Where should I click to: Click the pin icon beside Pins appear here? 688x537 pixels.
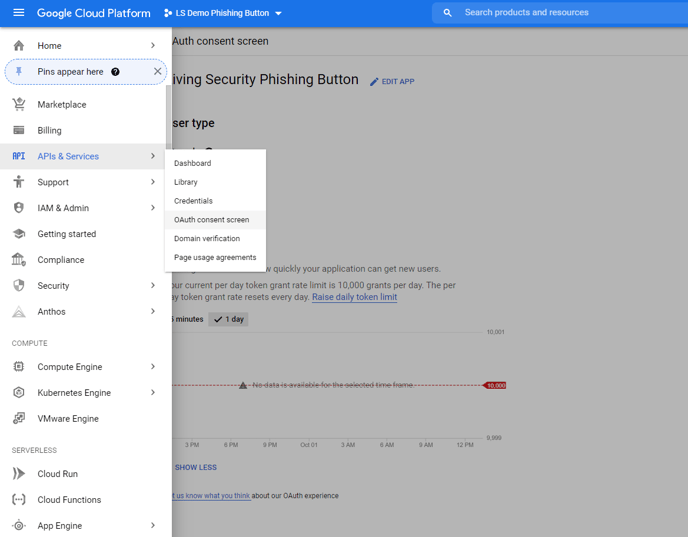[x=19, y=72]
